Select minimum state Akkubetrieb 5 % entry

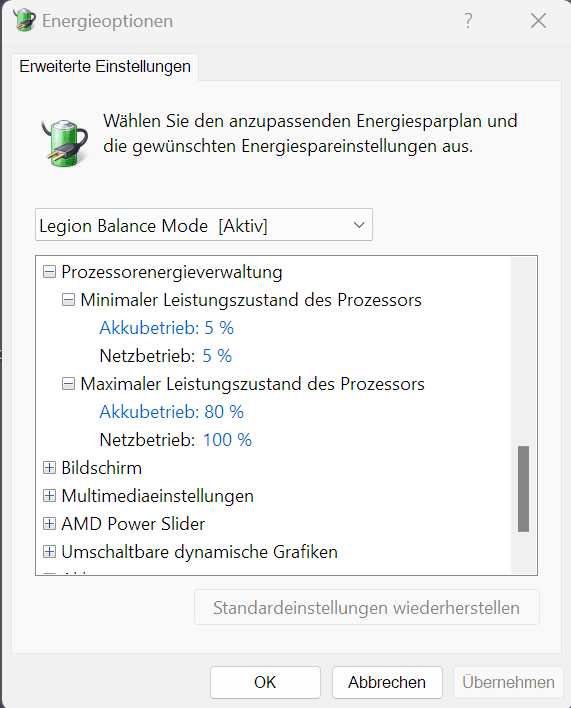point(167,328)
